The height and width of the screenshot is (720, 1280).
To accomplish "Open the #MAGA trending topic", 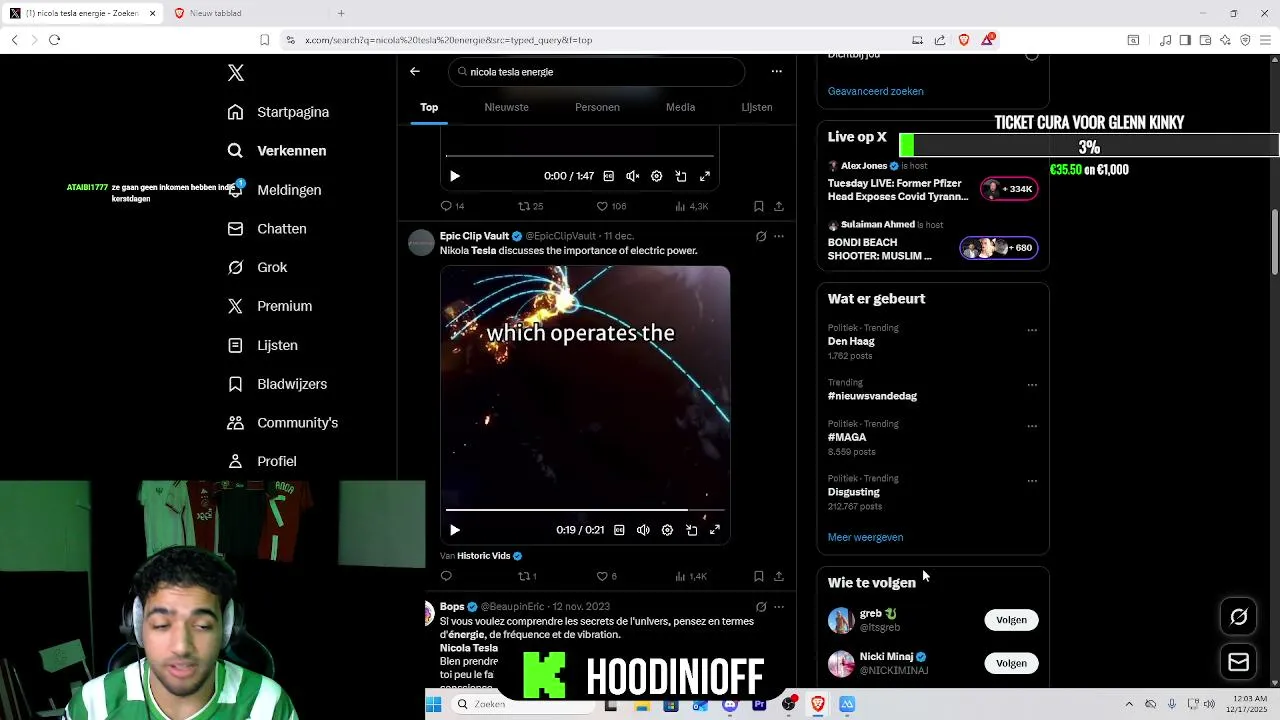I will [847, 437].
